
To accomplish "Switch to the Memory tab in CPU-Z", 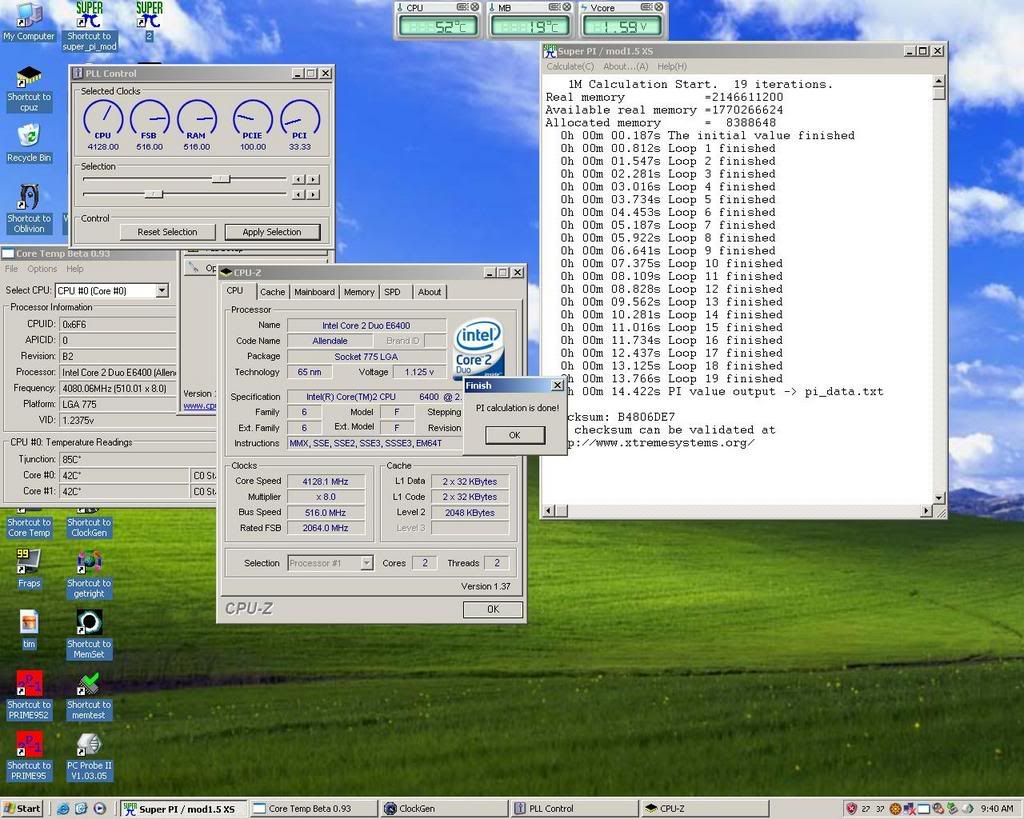I will (x=359, y=292).
